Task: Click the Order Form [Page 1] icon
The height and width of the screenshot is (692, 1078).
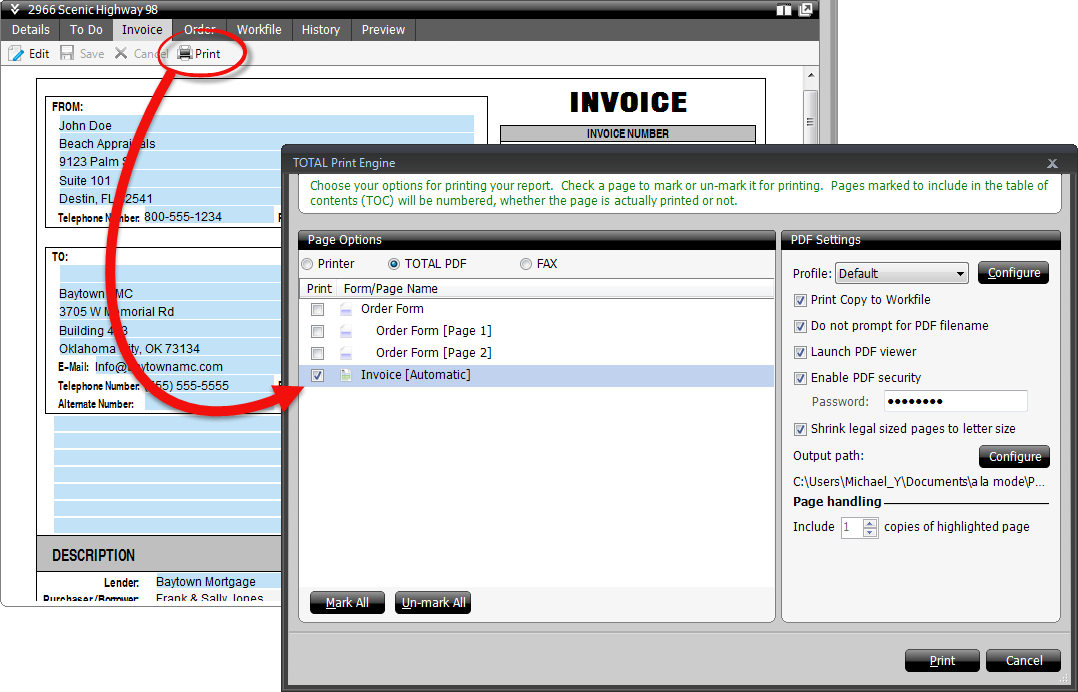Action: tap(346, 331)
